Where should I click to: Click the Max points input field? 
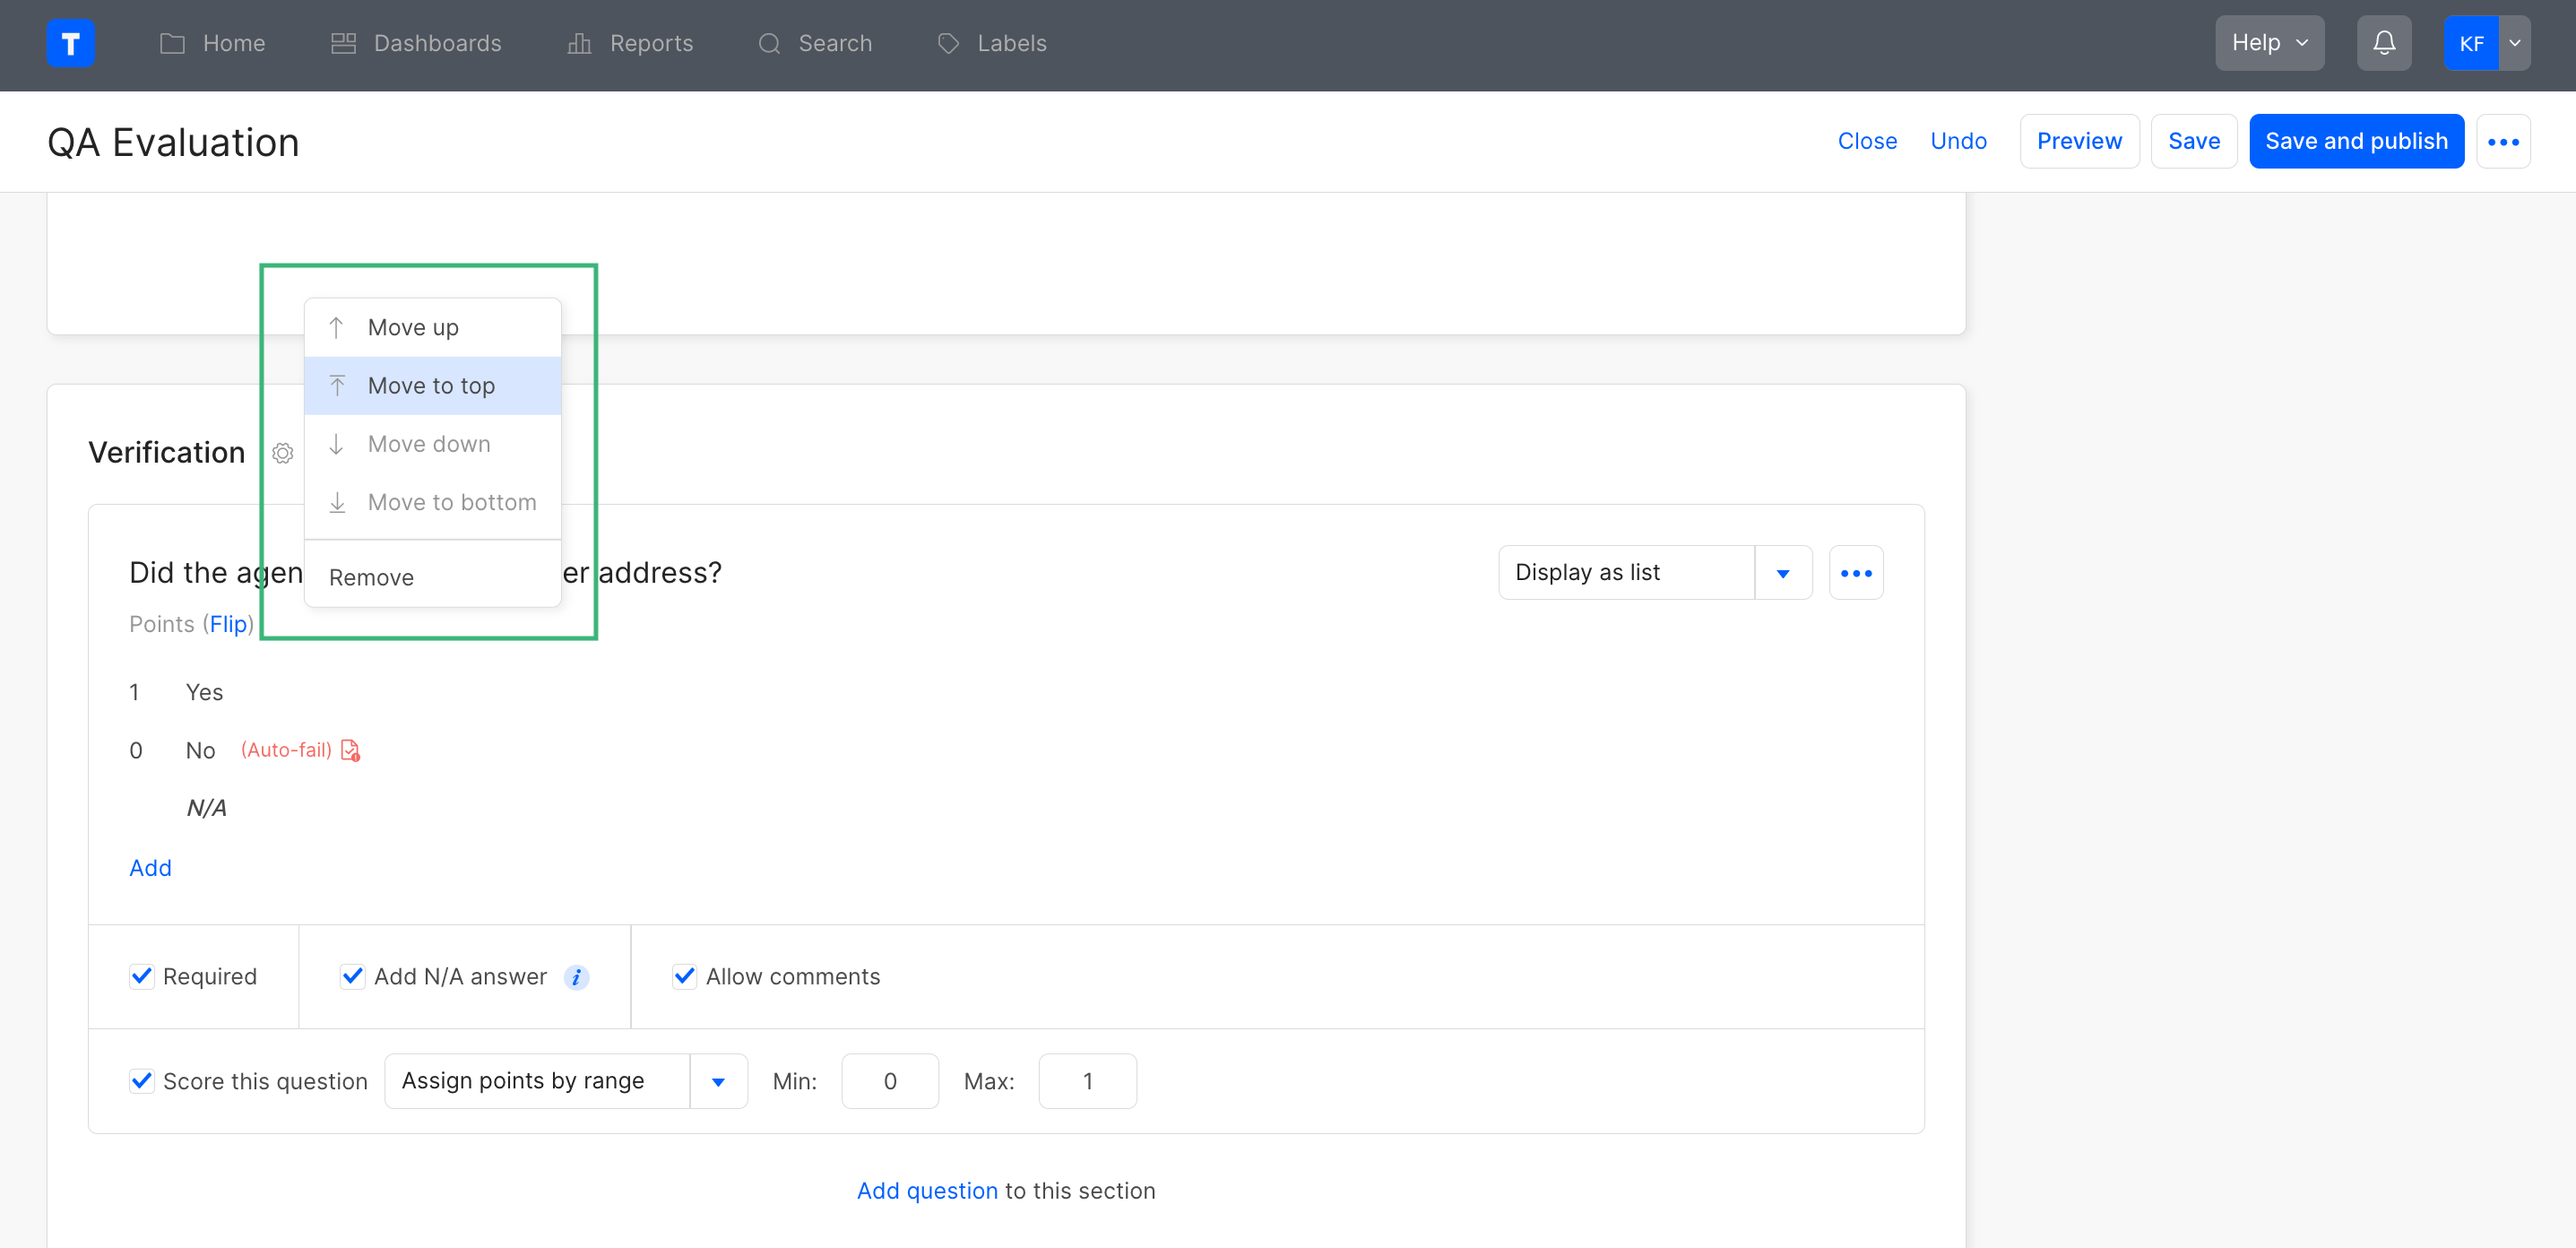coord(1086,1081)
